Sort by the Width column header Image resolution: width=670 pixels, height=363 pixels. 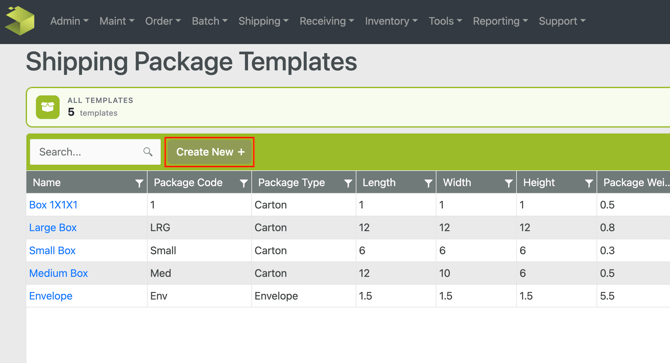457,183
